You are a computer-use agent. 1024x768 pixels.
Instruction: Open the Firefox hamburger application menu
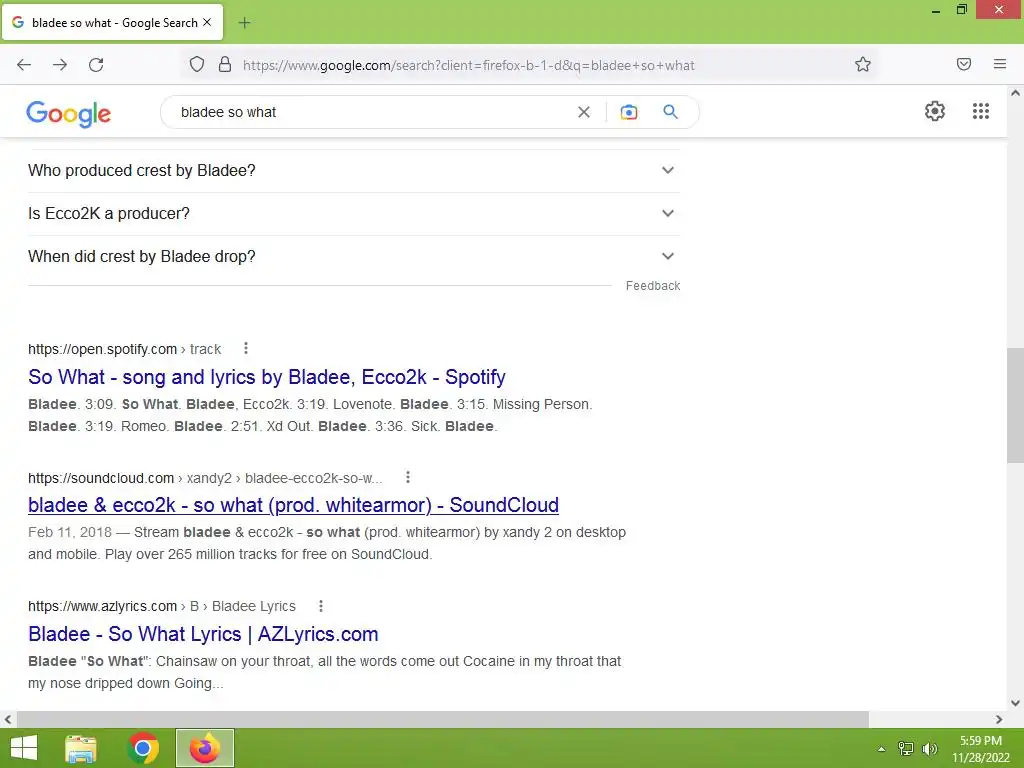1000,64
